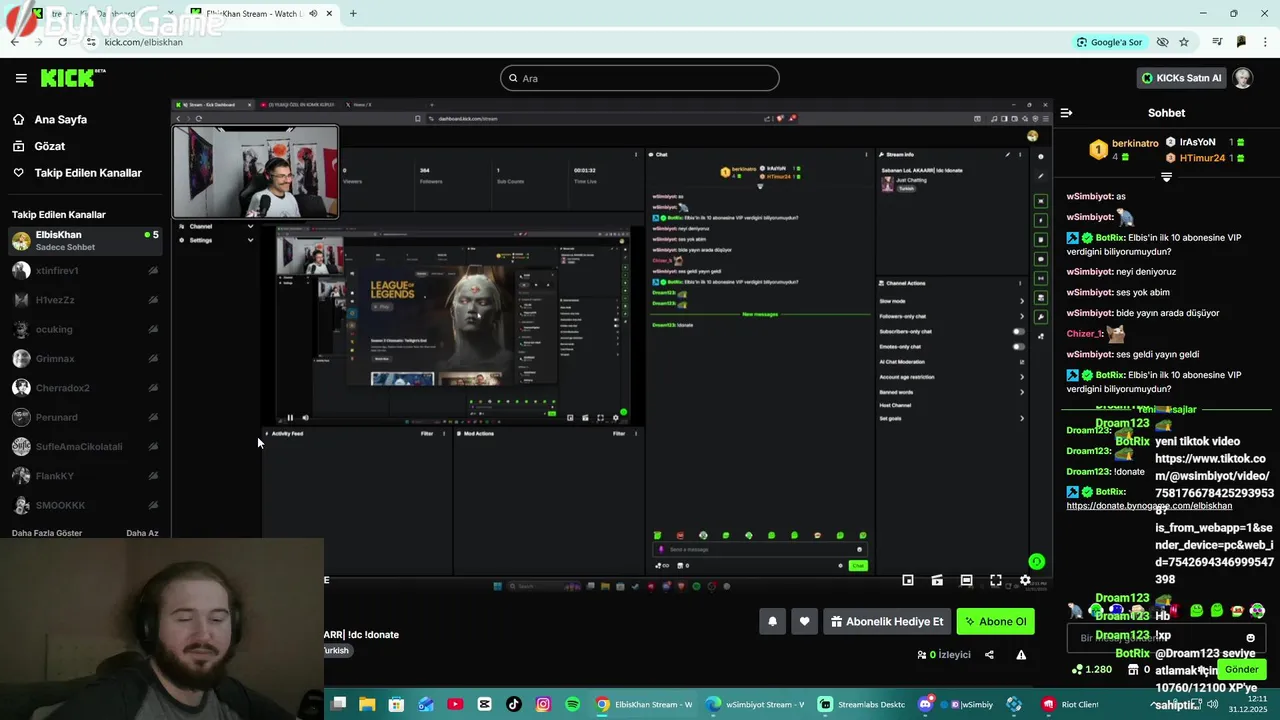Image resolution: width=1280 pixels, height=720 pixels.
Task: Bookmark page with star icon
Action: tap(1184, 42)
